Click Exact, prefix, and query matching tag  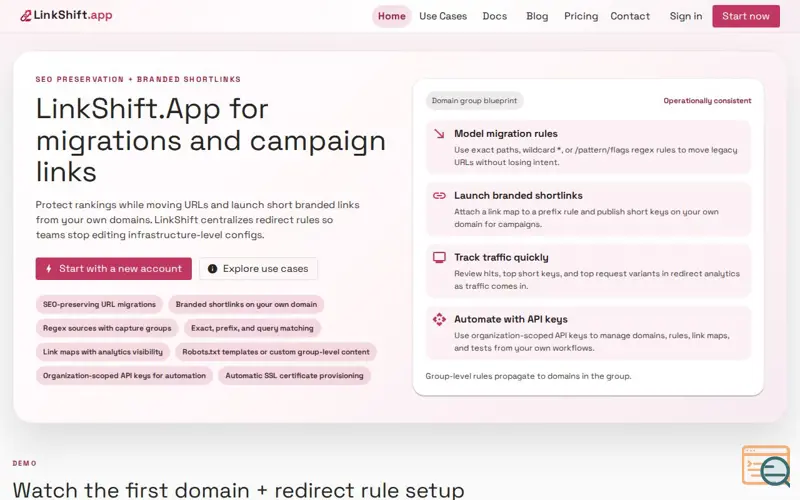coord(252,328)
